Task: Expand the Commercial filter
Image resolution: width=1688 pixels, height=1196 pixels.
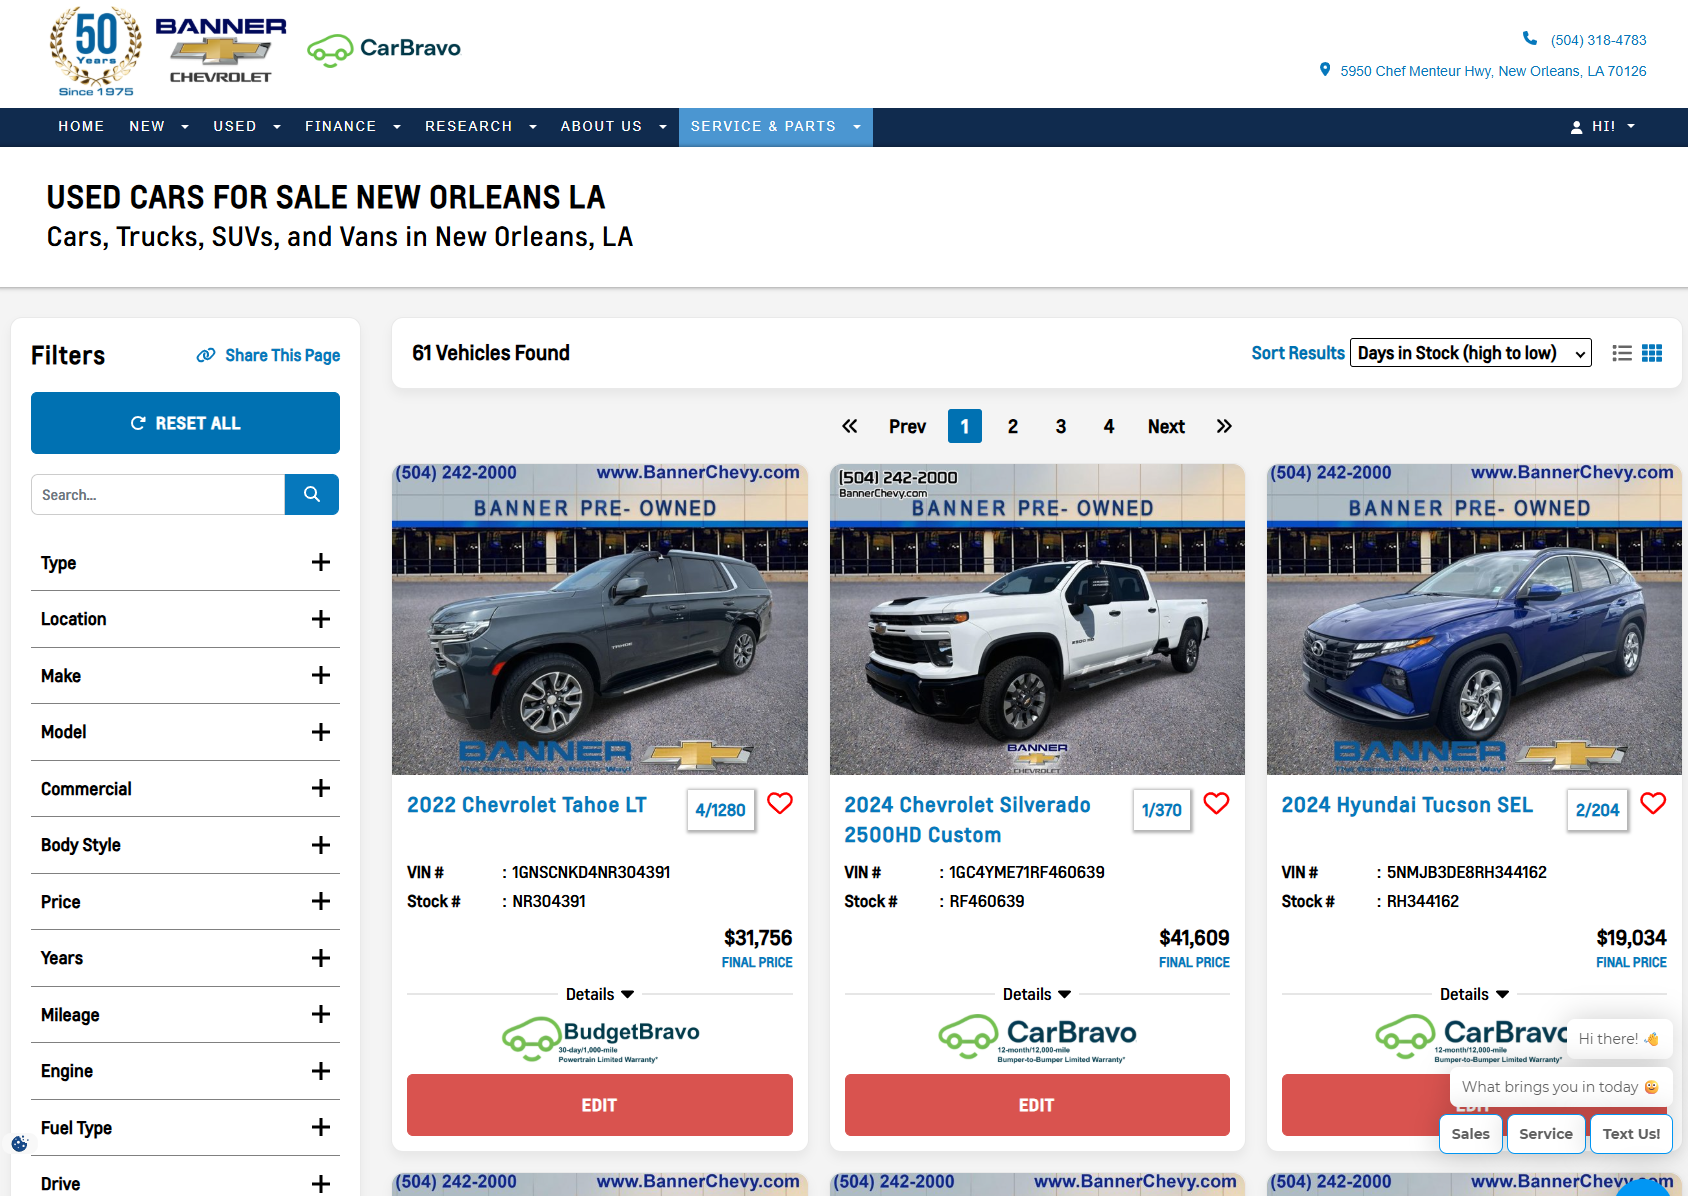Action: point(185,789)
